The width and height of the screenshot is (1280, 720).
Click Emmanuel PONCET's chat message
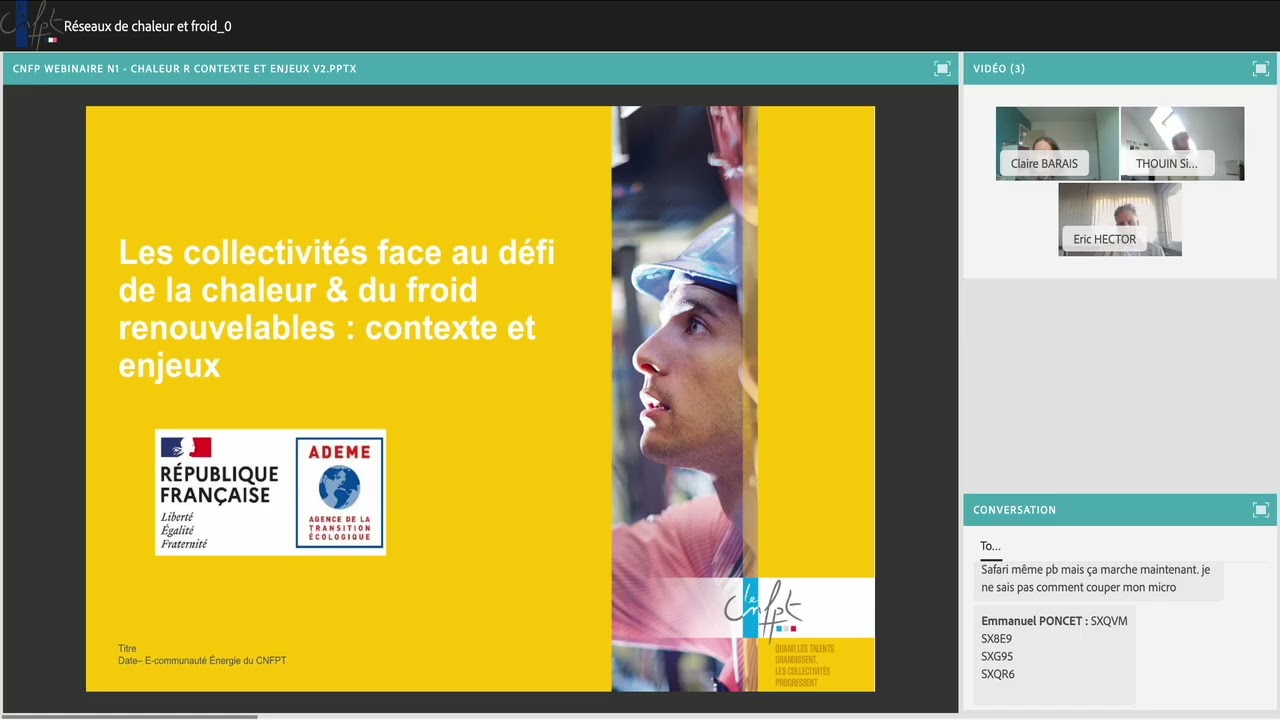1054,647
